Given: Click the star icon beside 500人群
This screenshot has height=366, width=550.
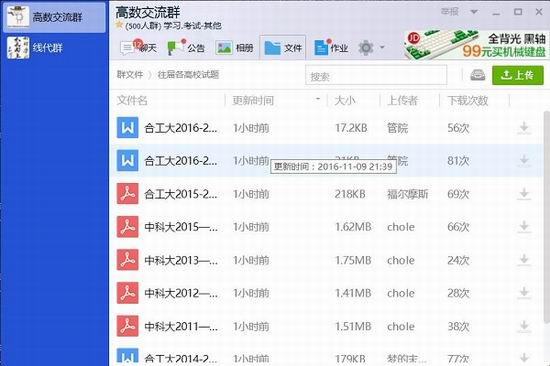Looking at the screenshot, I should coord(119,25).
